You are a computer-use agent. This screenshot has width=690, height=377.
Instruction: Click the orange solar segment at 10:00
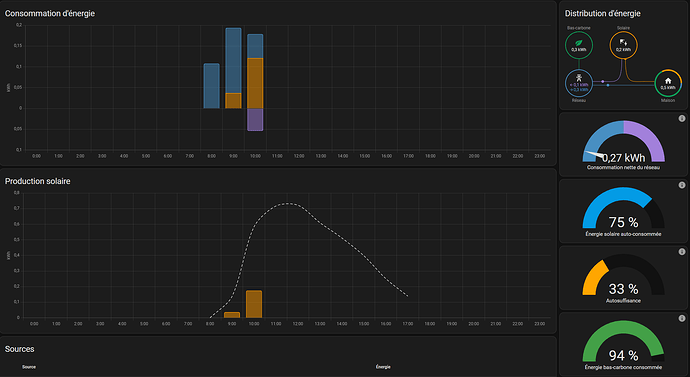tap(255, 83)
